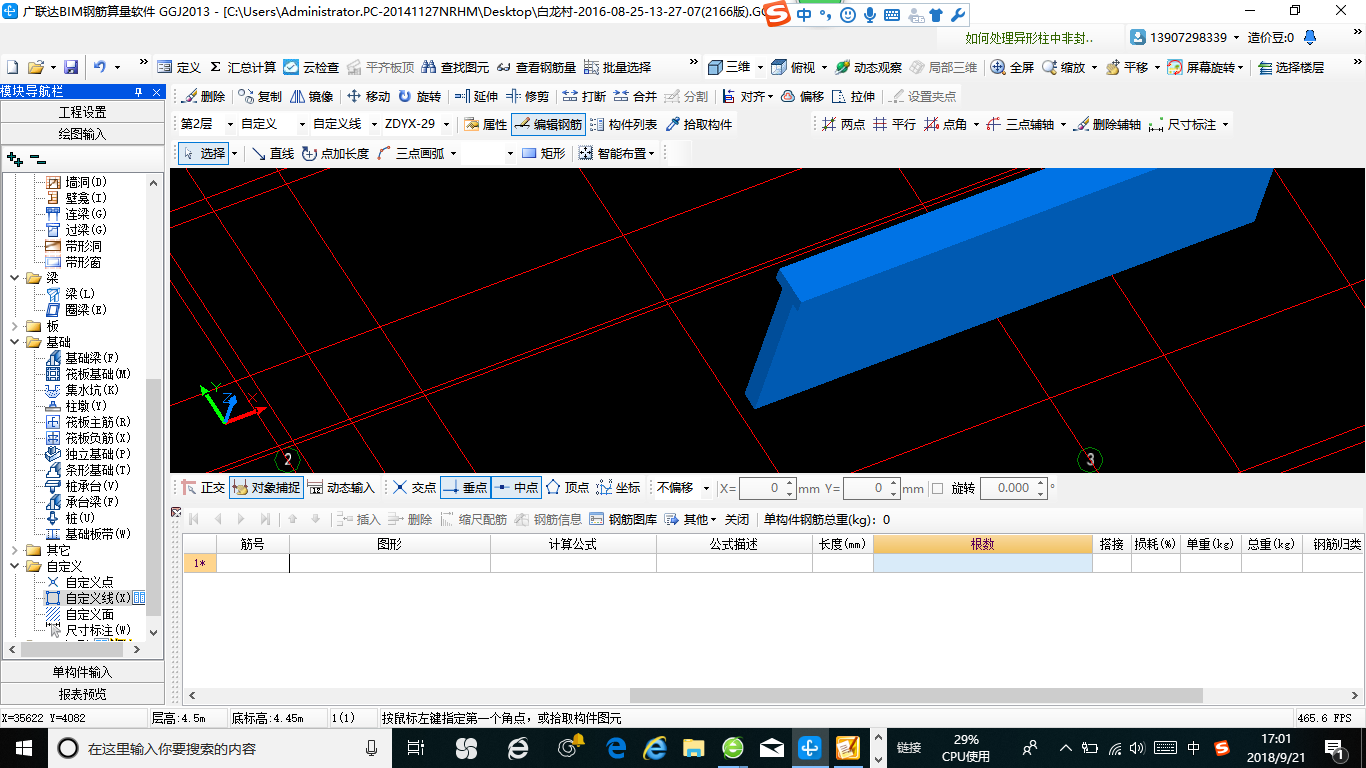Screen dimensions: 1366x768
Task: Open 其他 menu in rebar editor
Action: 691,519
